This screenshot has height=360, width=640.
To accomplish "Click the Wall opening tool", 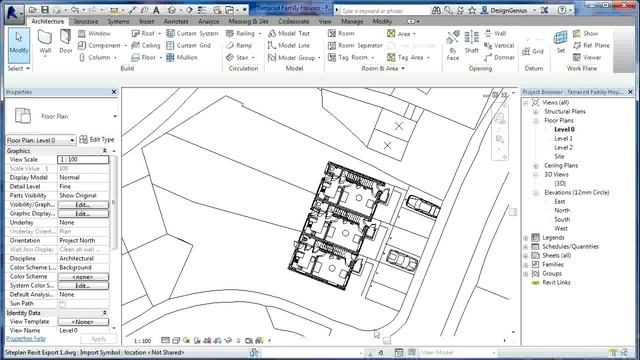I will (495, 33).
